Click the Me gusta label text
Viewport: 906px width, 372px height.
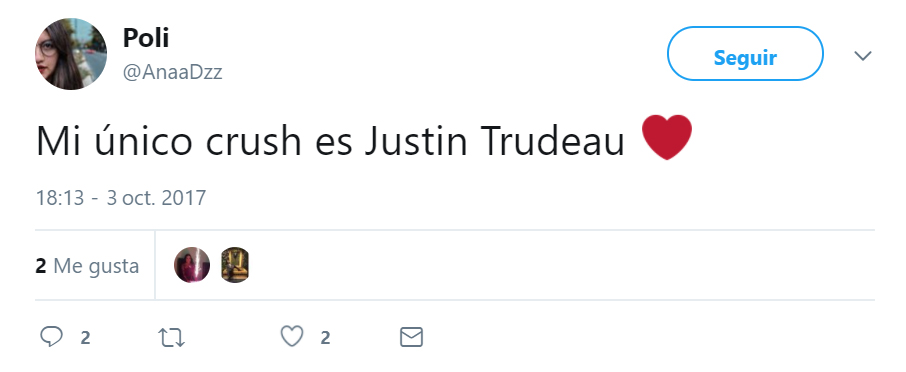96,266
